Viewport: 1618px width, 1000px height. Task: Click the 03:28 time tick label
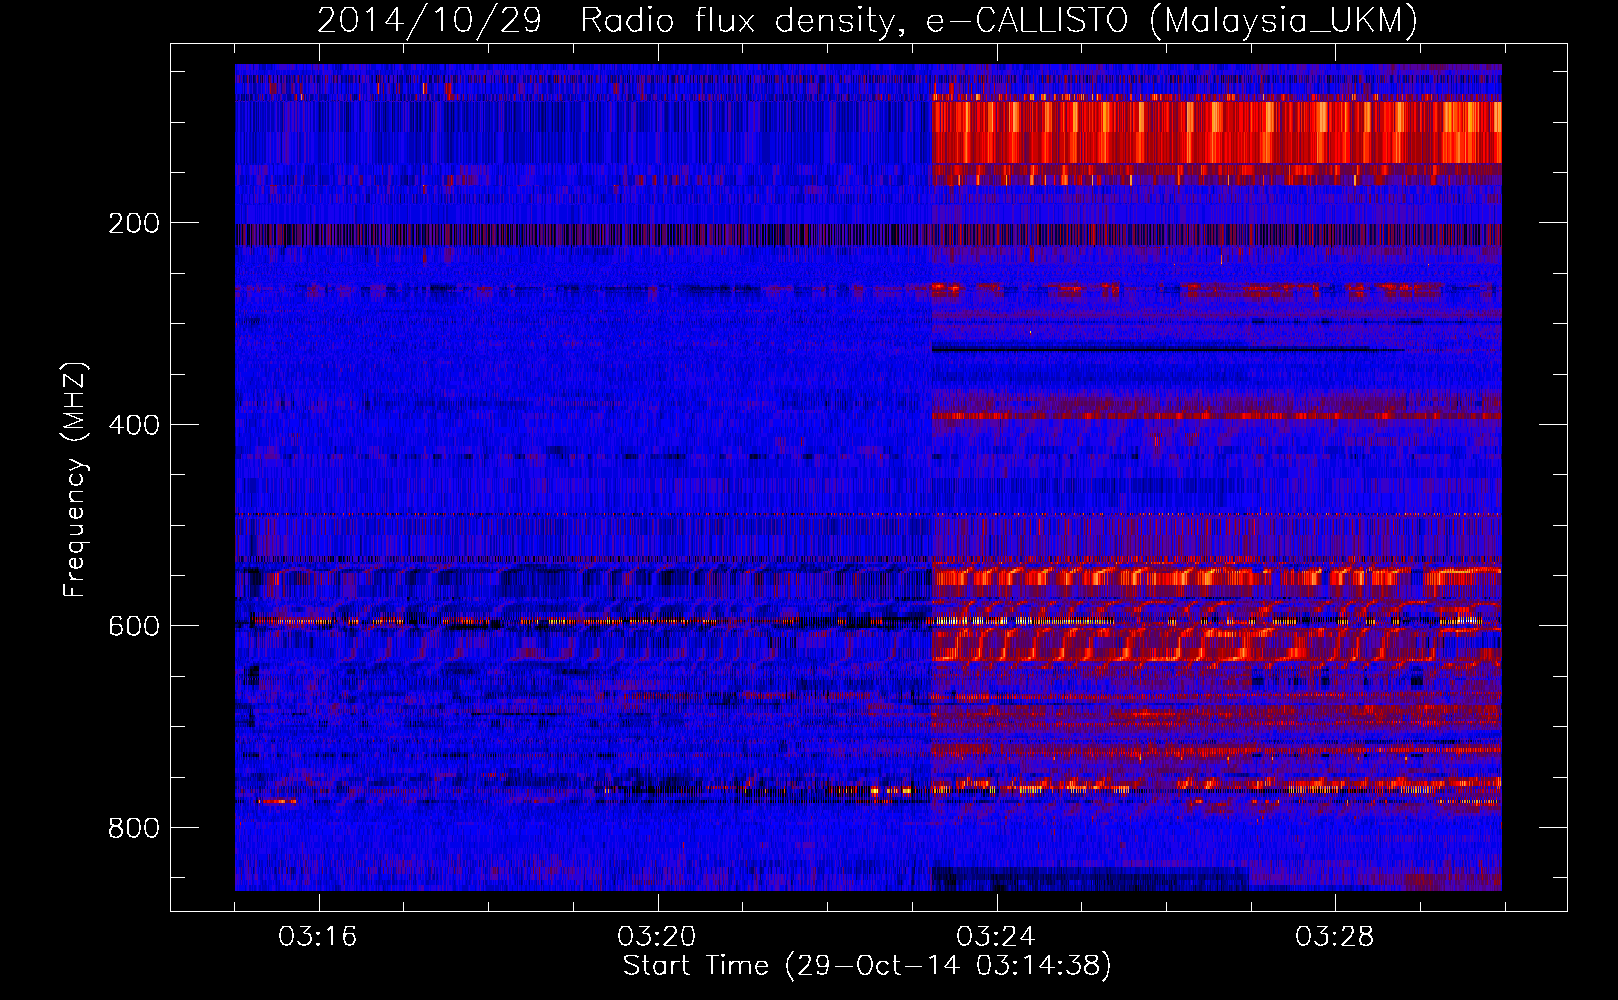[1335, 937]
